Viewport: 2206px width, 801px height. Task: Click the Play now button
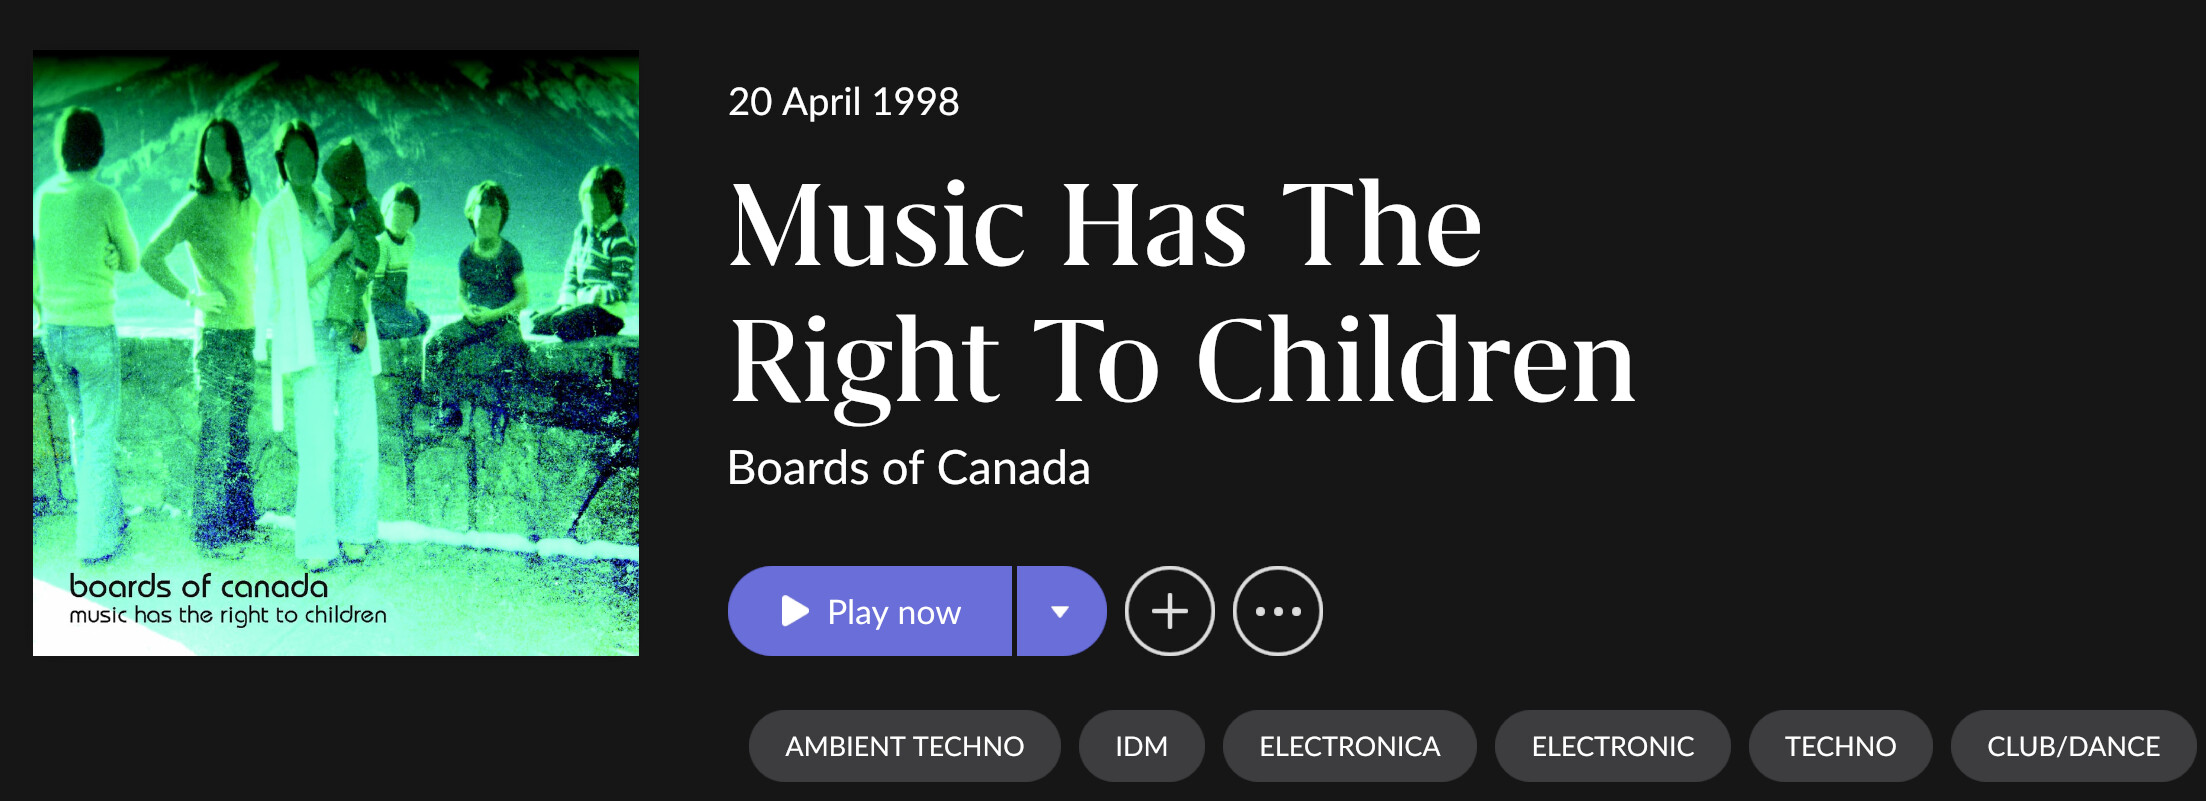[x=870, y=611]
